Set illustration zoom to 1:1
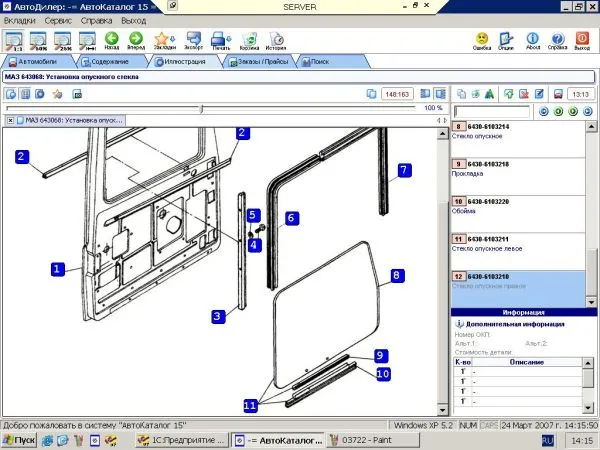This screenshot has height=450, width=600. point(14,40)
